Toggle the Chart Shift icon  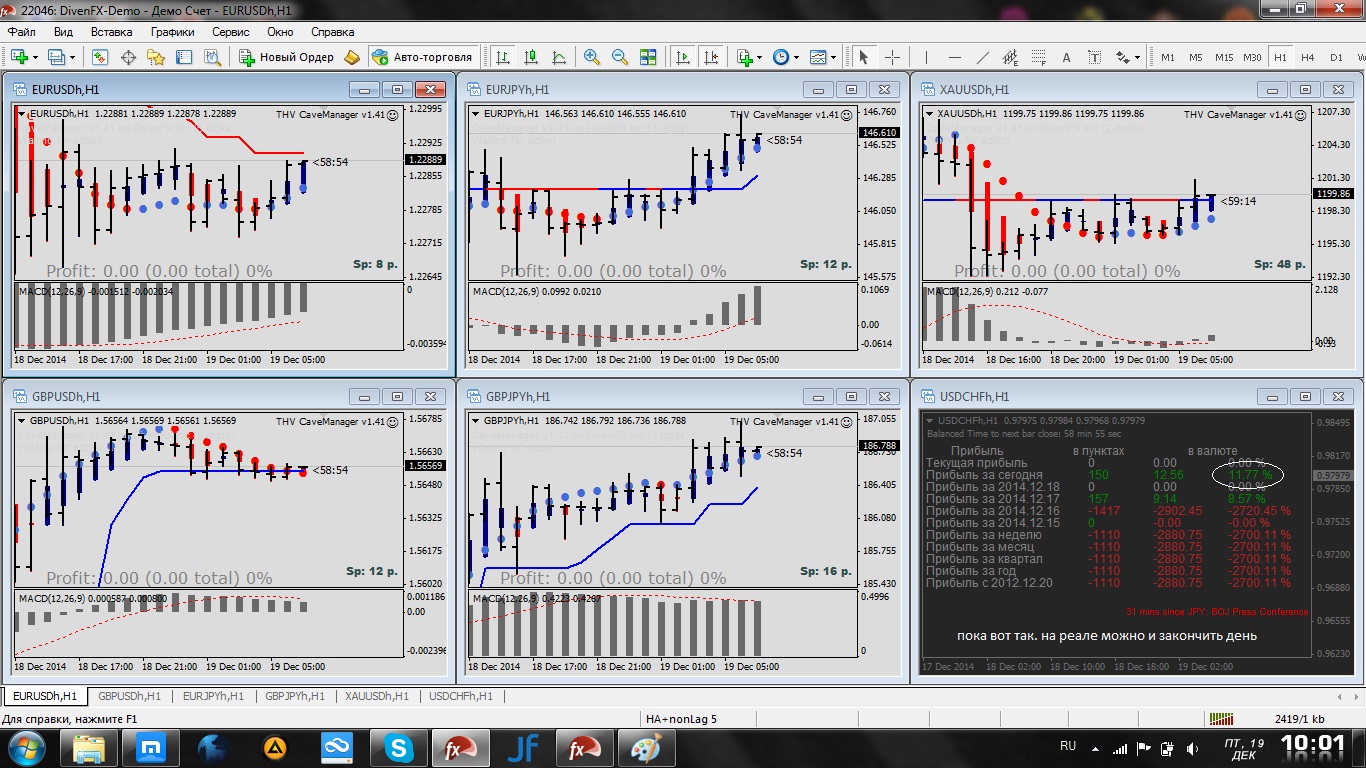(x=712, y=57)
